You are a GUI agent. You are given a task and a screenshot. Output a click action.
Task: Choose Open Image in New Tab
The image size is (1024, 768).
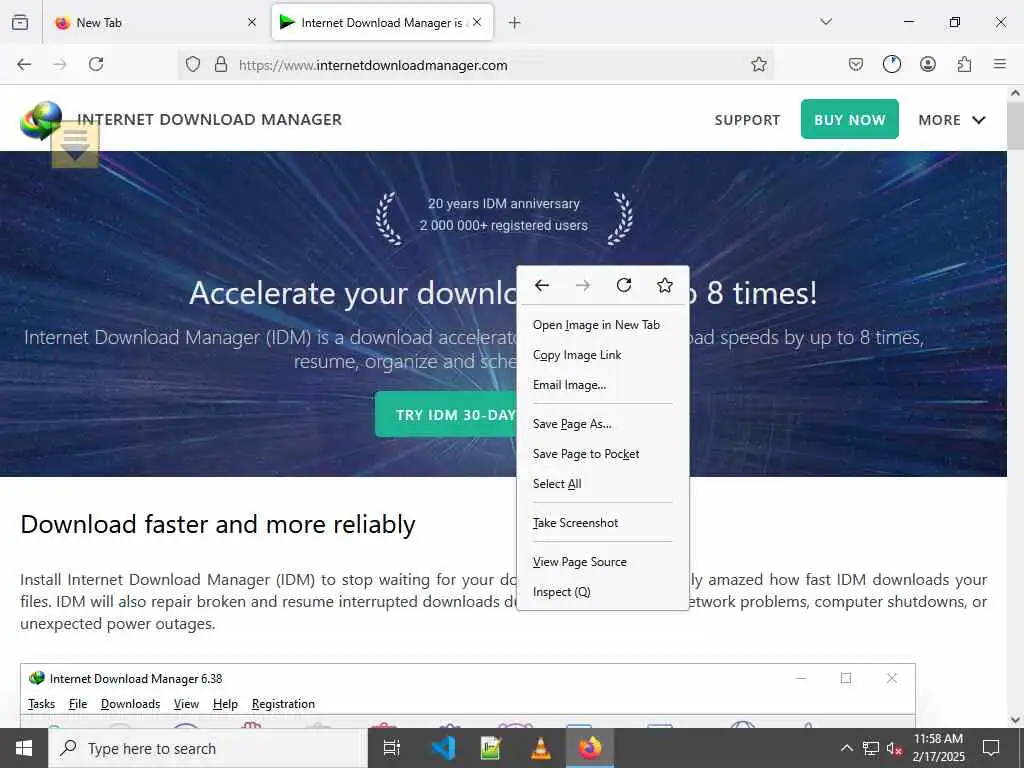pyautogui.click(x=602, y=325)
